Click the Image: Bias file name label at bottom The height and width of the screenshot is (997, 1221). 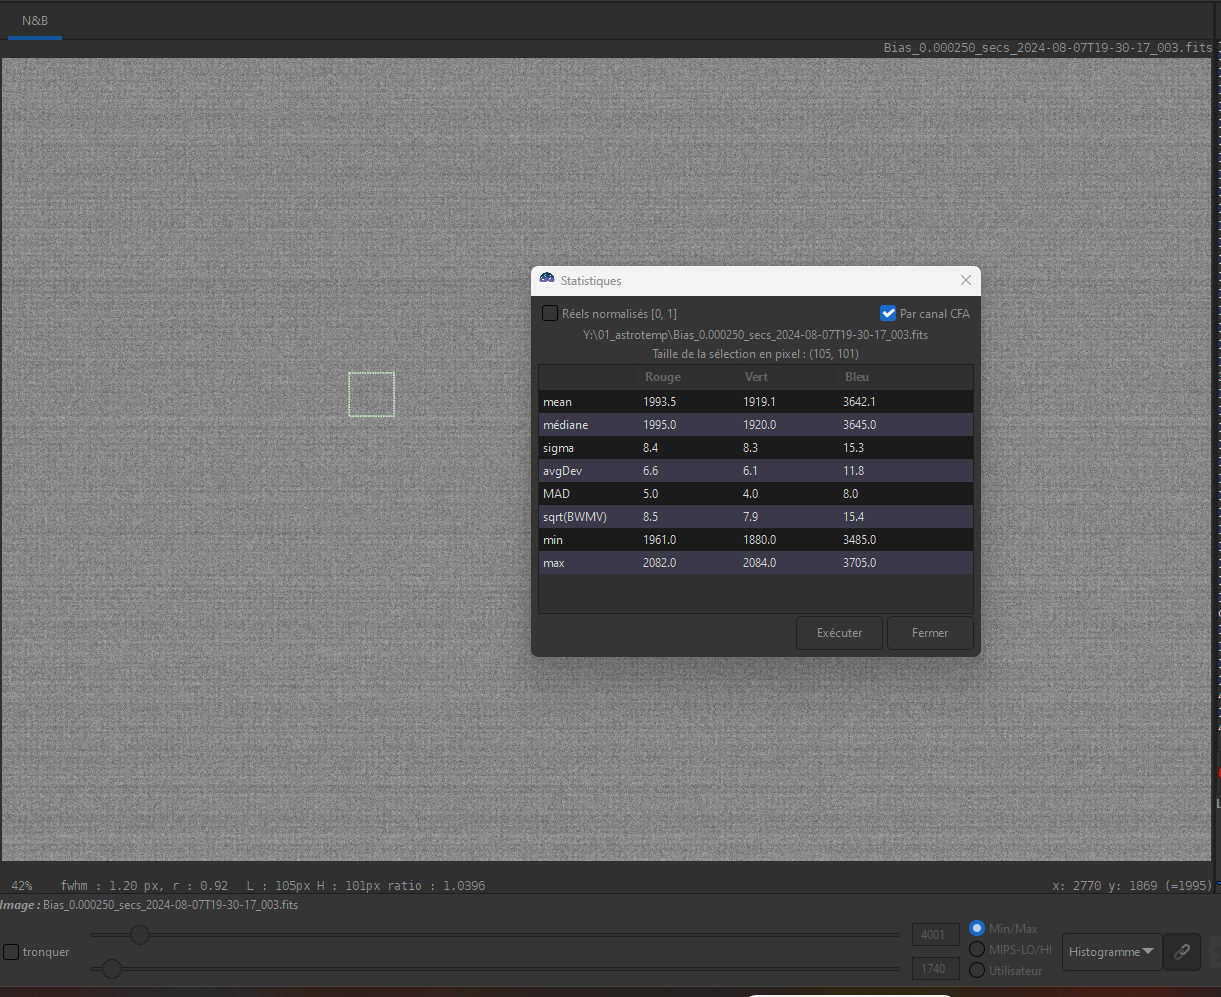coord(149,905)
